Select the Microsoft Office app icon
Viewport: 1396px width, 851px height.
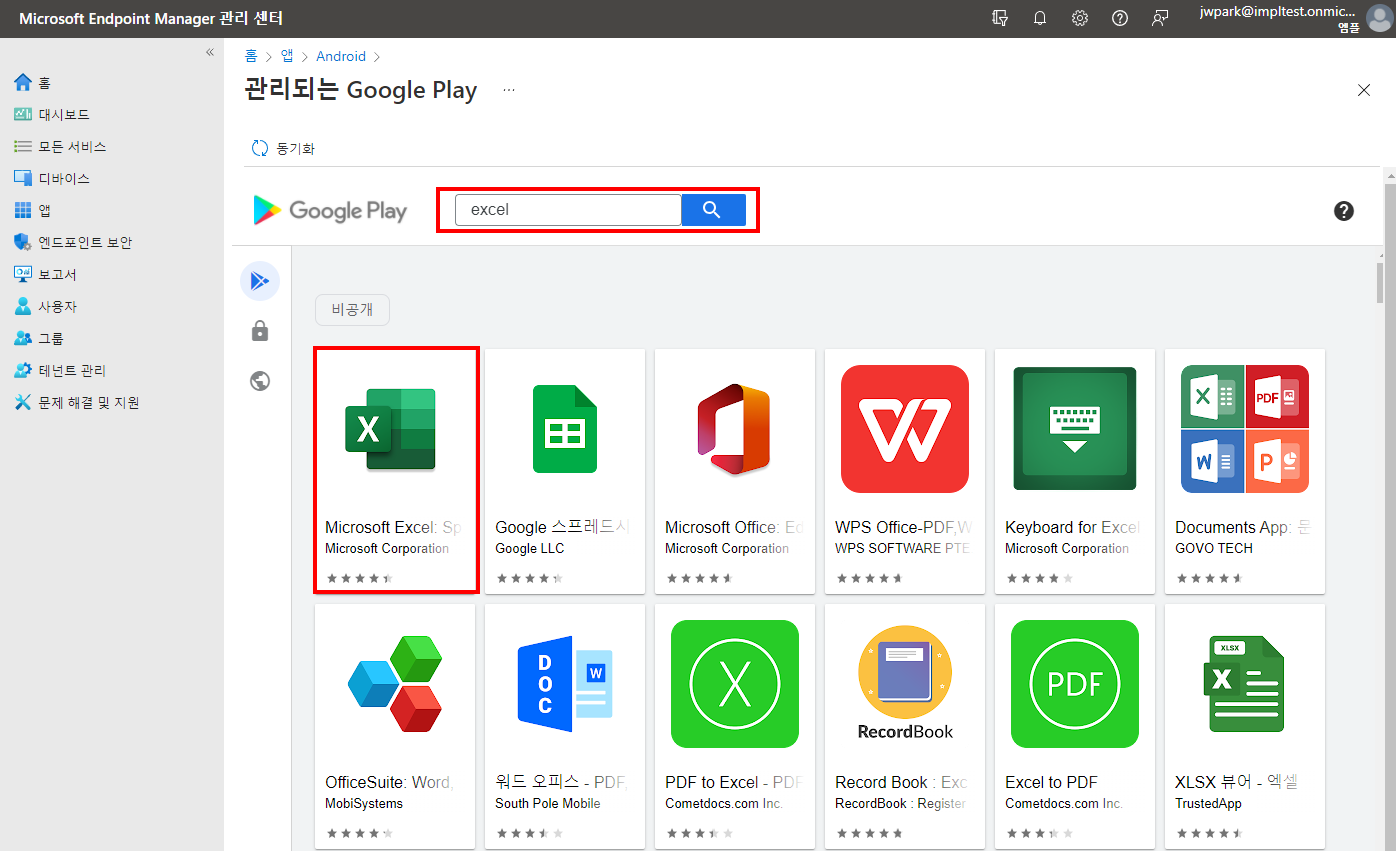point(735,429)
